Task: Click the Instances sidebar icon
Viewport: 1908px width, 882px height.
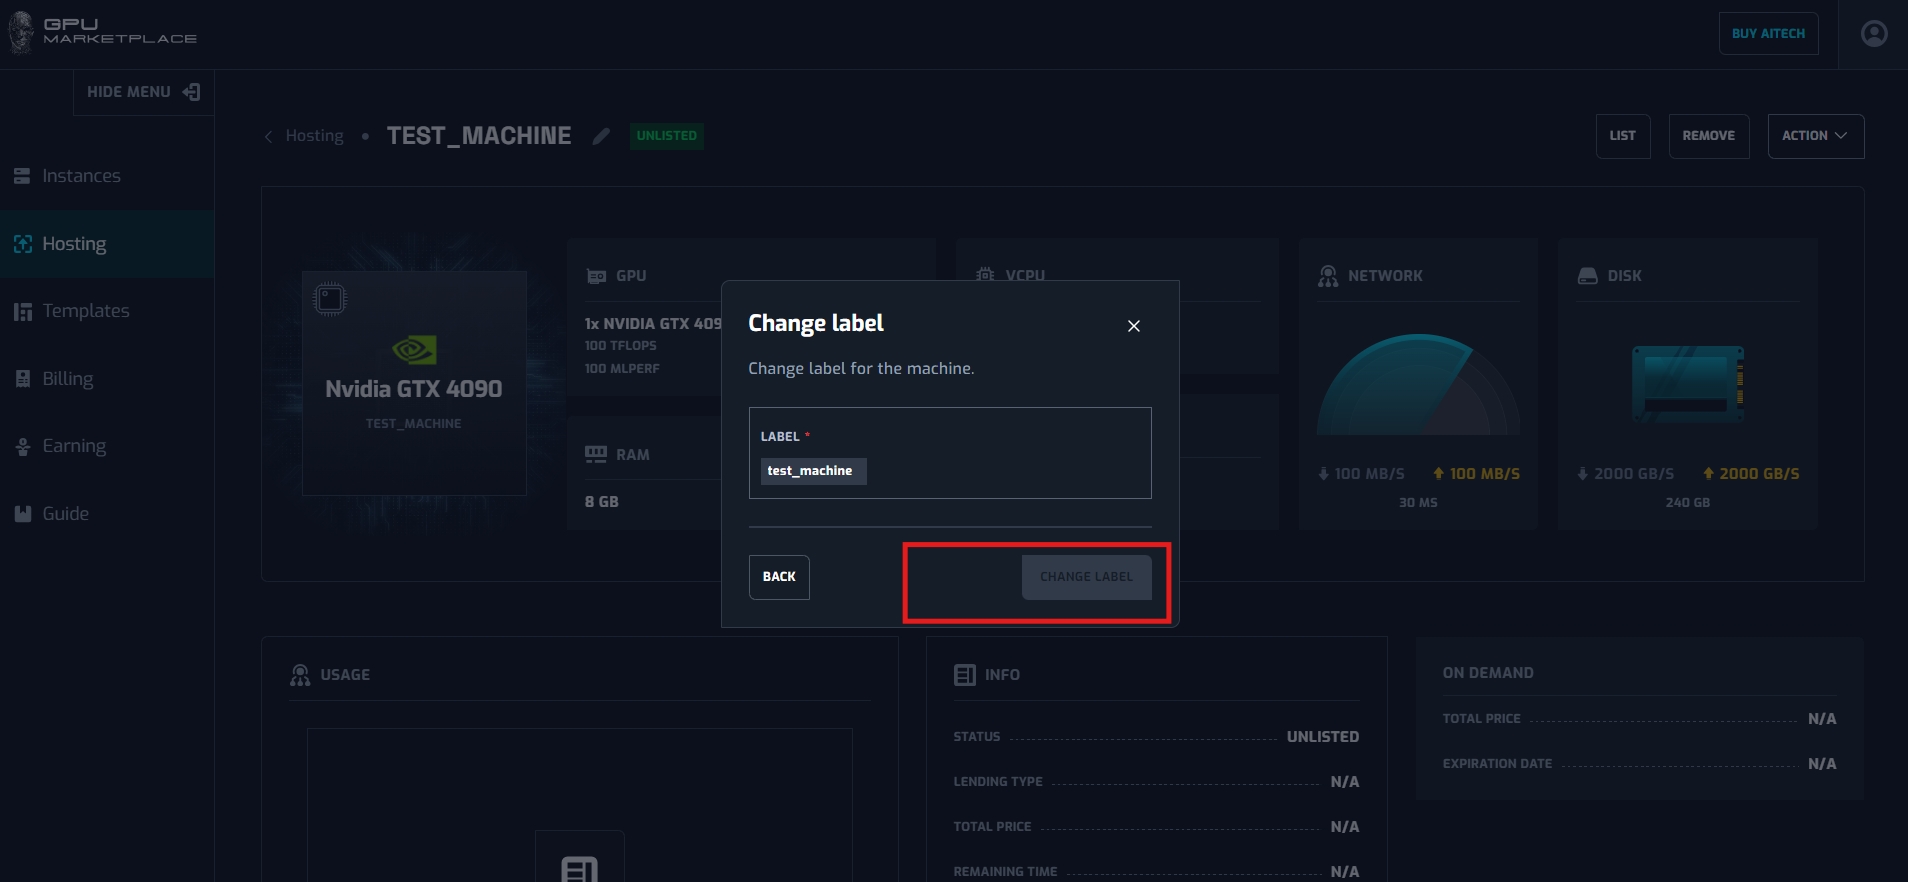Action: tap(22, 176)
